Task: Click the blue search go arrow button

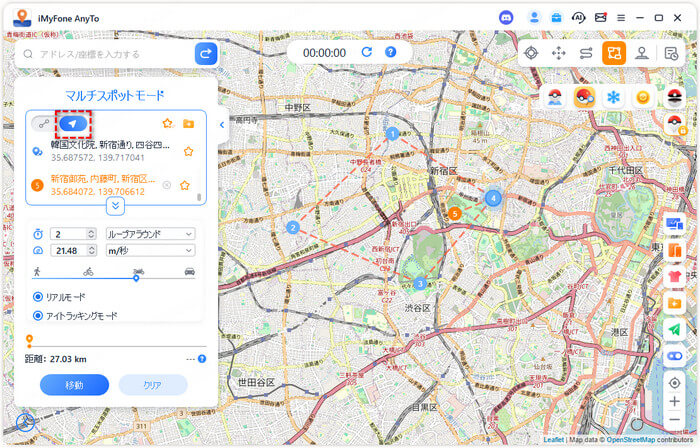Action: pos(206,54)
